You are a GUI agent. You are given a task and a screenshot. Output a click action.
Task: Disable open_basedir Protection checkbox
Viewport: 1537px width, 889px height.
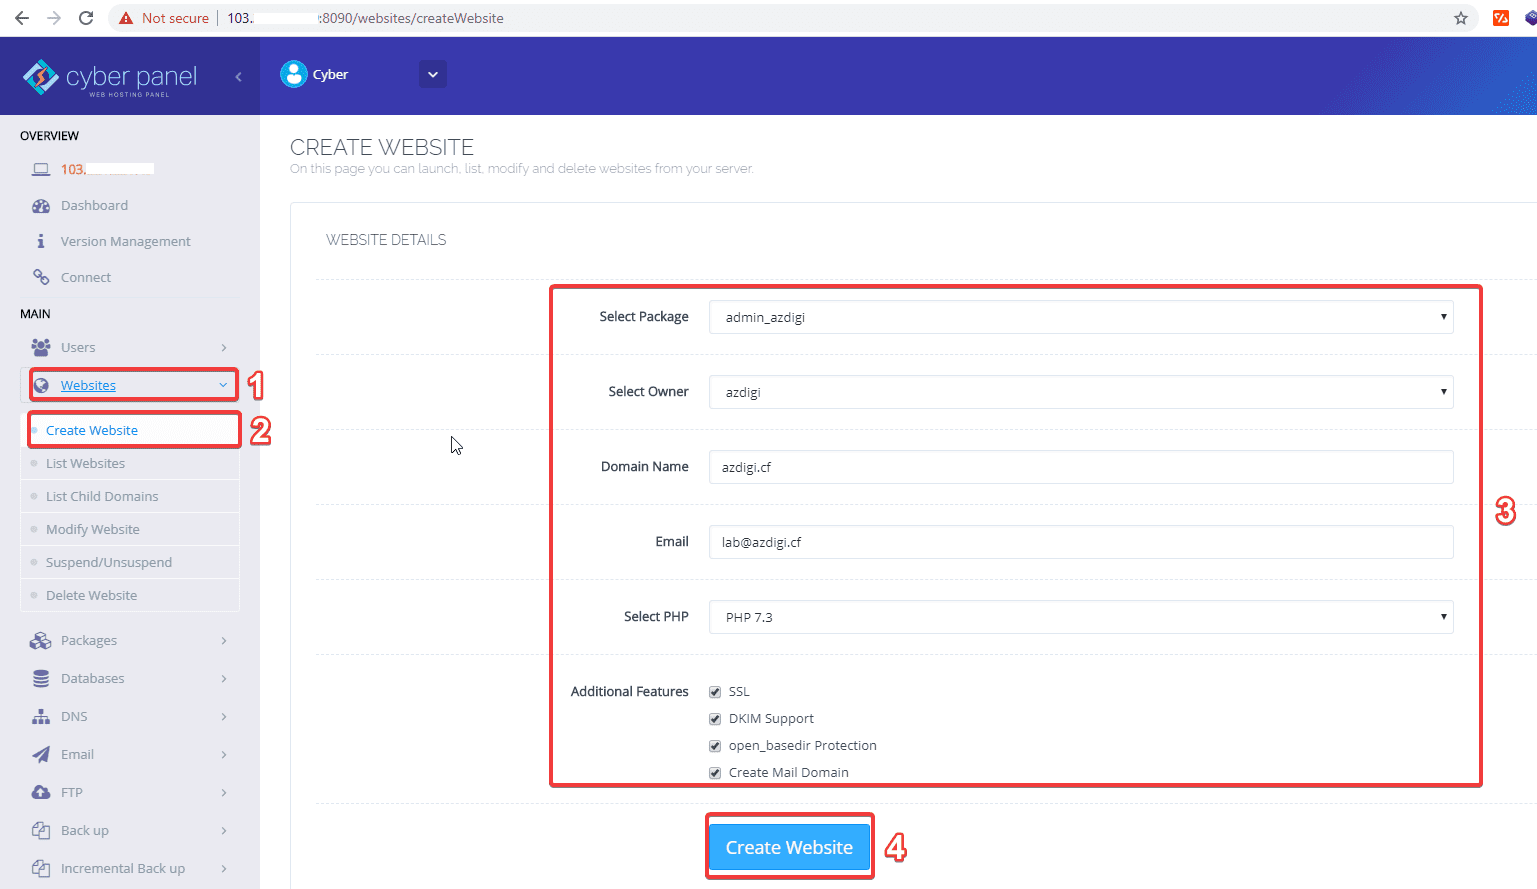coord(715,746)
